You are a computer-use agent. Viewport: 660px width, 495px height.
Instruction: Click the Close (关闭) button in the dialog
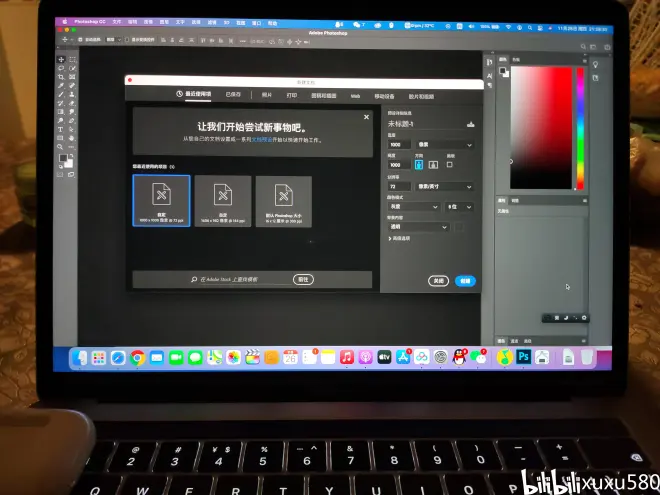point(438,281)
